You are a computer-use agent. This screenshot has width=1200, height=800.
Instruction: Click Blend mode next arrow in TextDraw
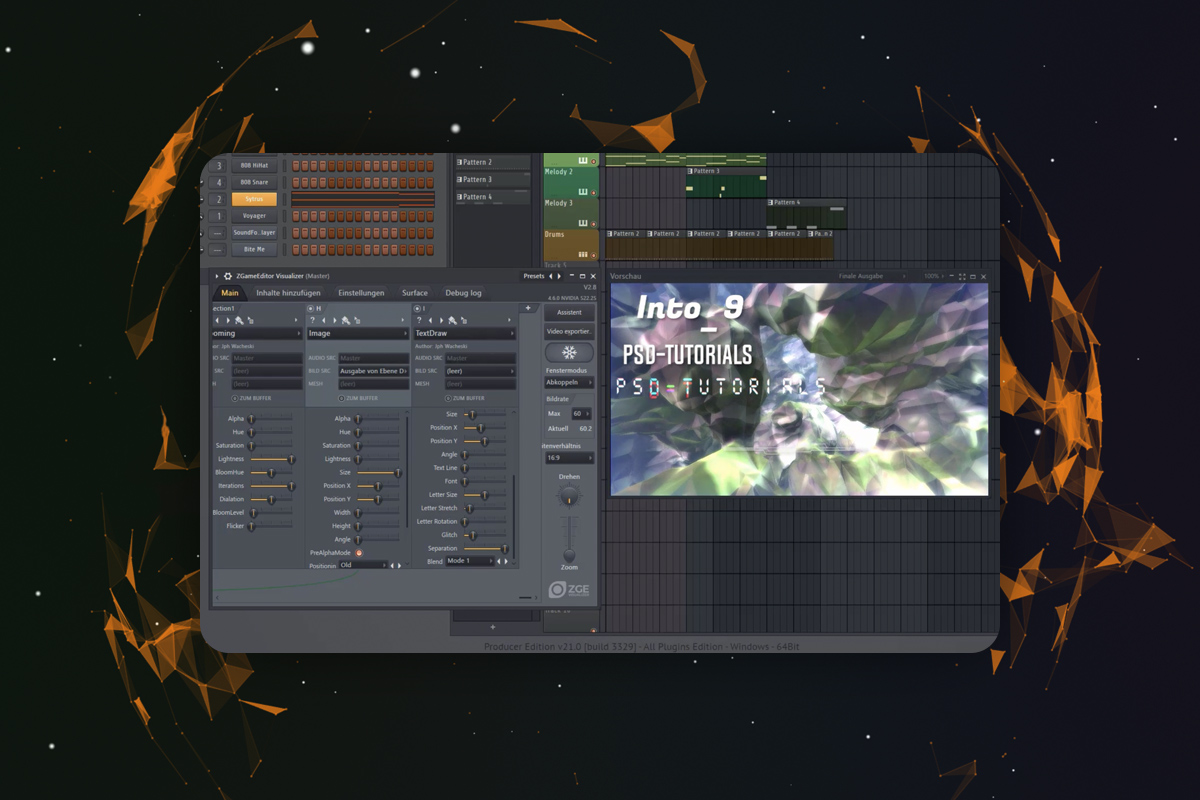(506, 562)
